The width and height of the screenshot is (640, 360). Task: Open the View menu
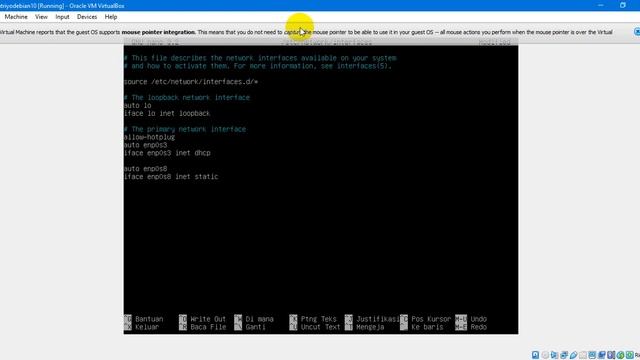pyautogui.click(x=41, y=17)
